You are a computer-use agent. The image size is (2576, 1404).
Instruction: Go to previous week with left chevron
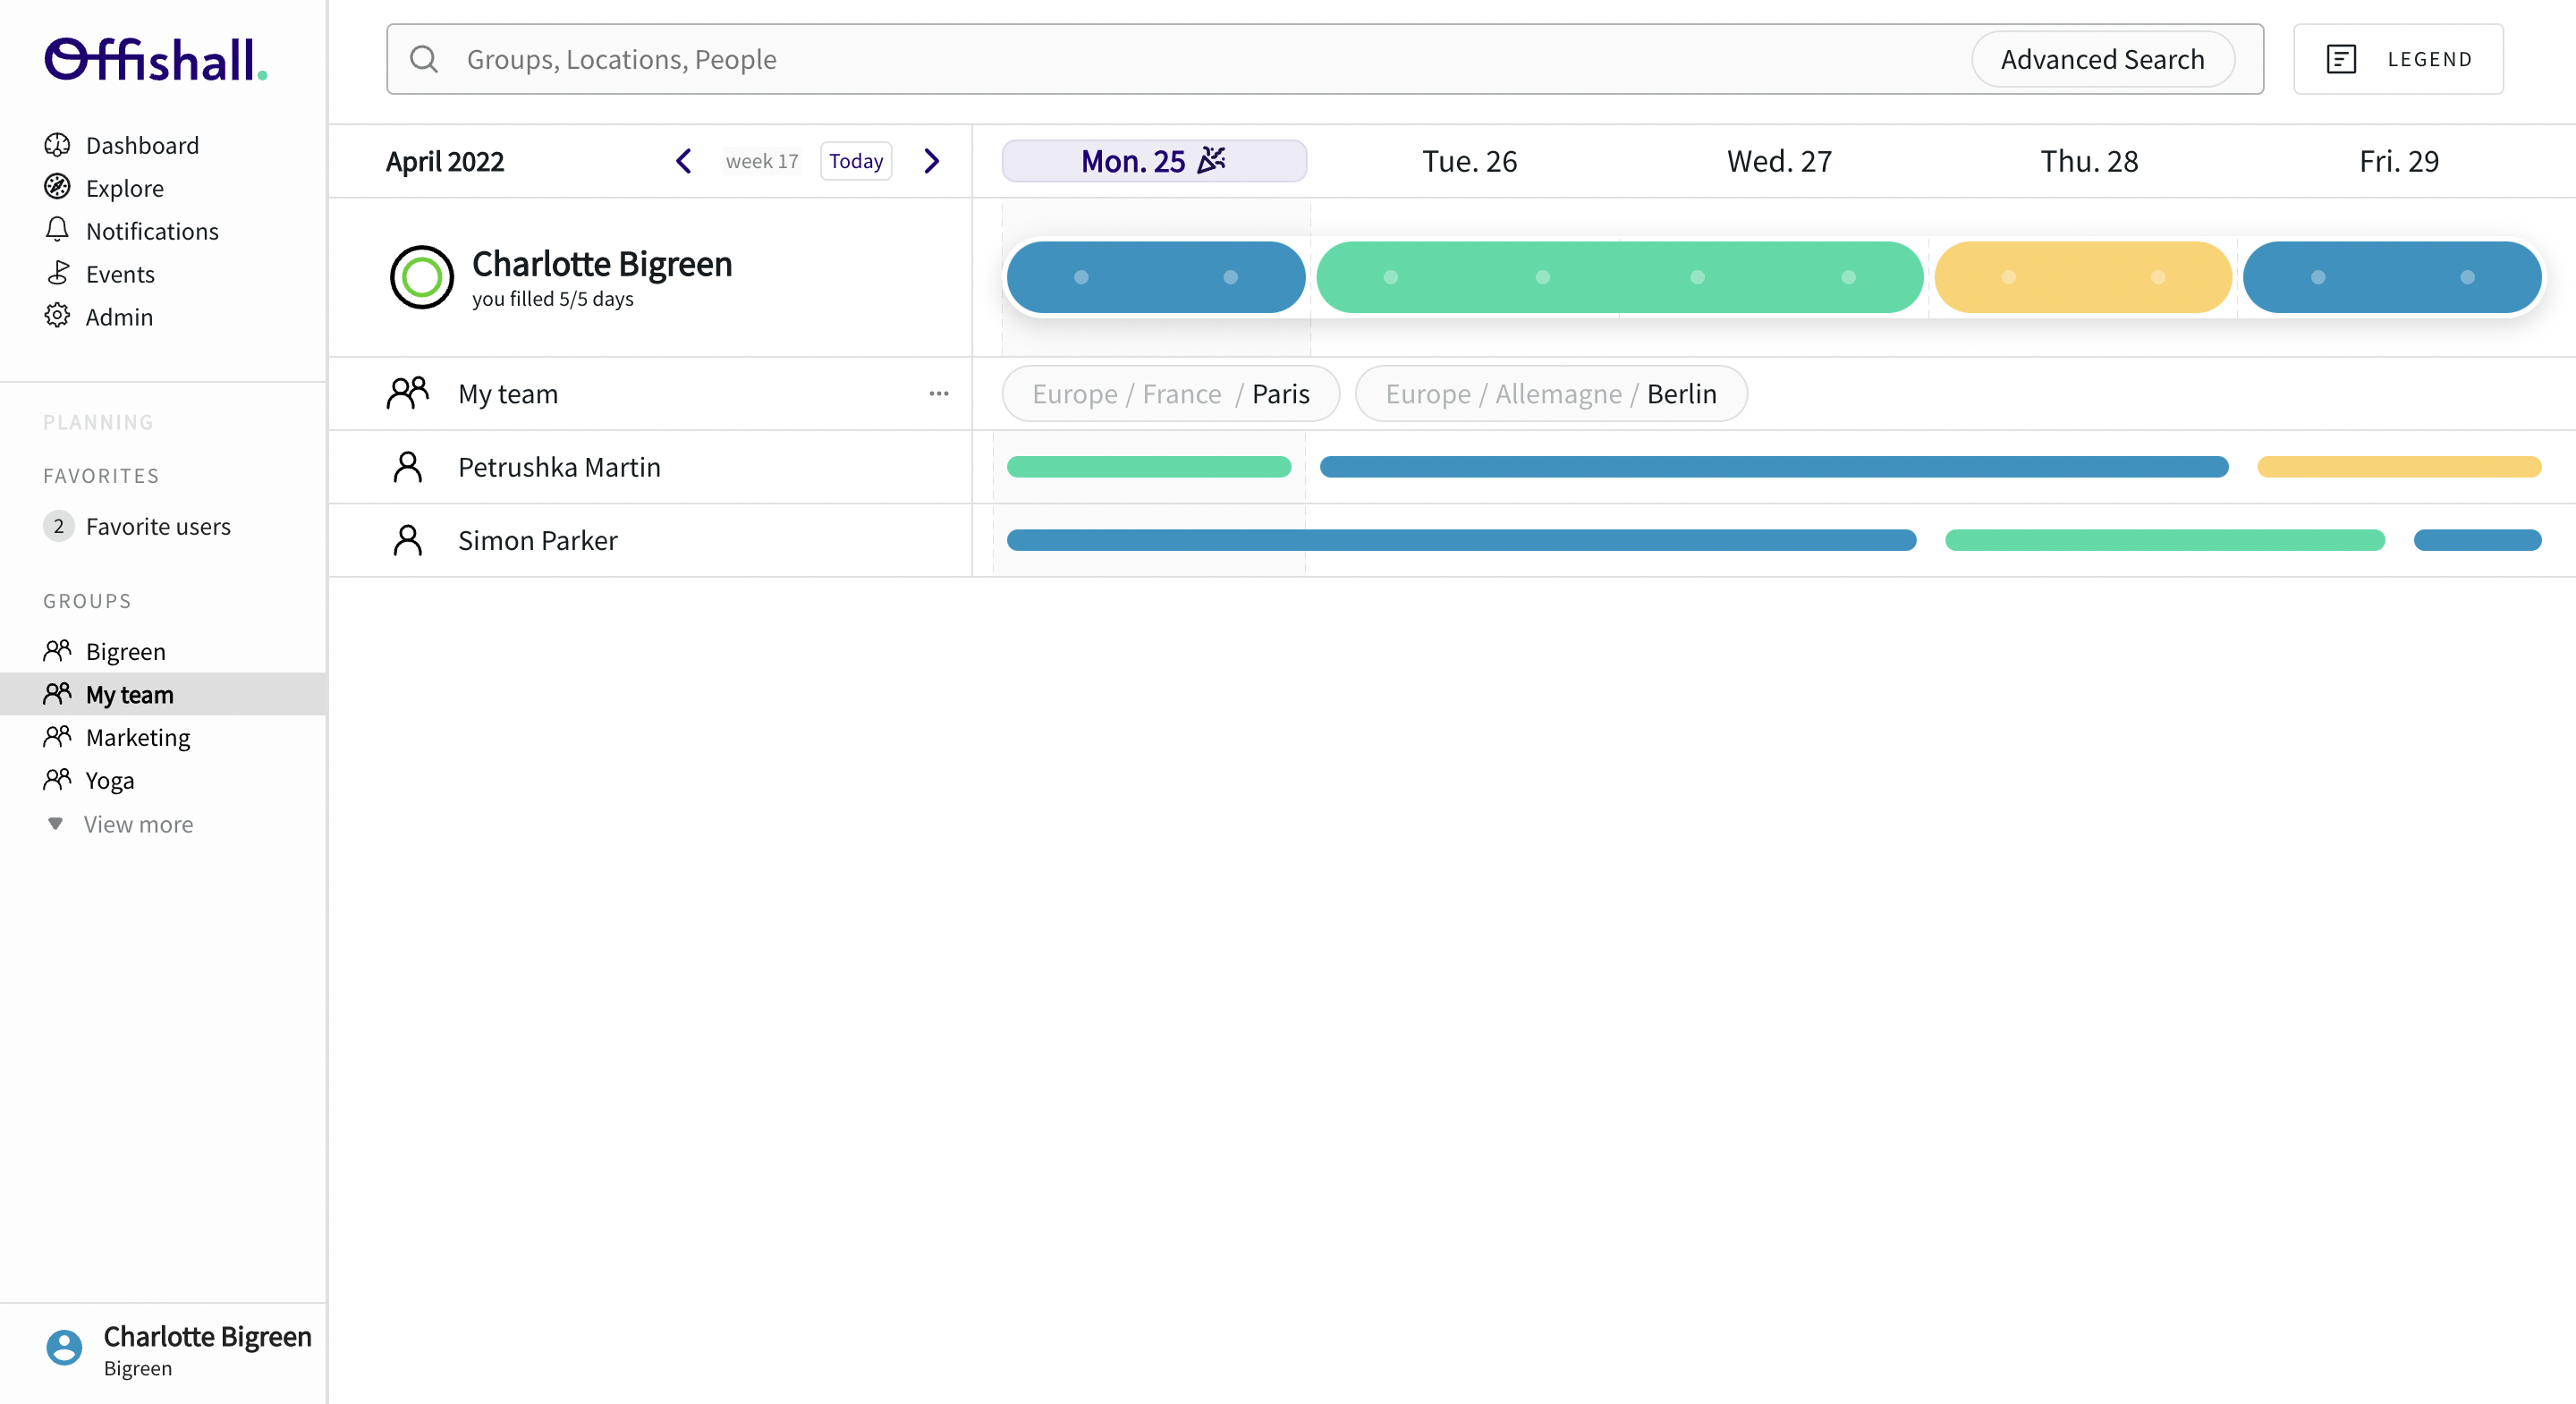coord(684,161)
